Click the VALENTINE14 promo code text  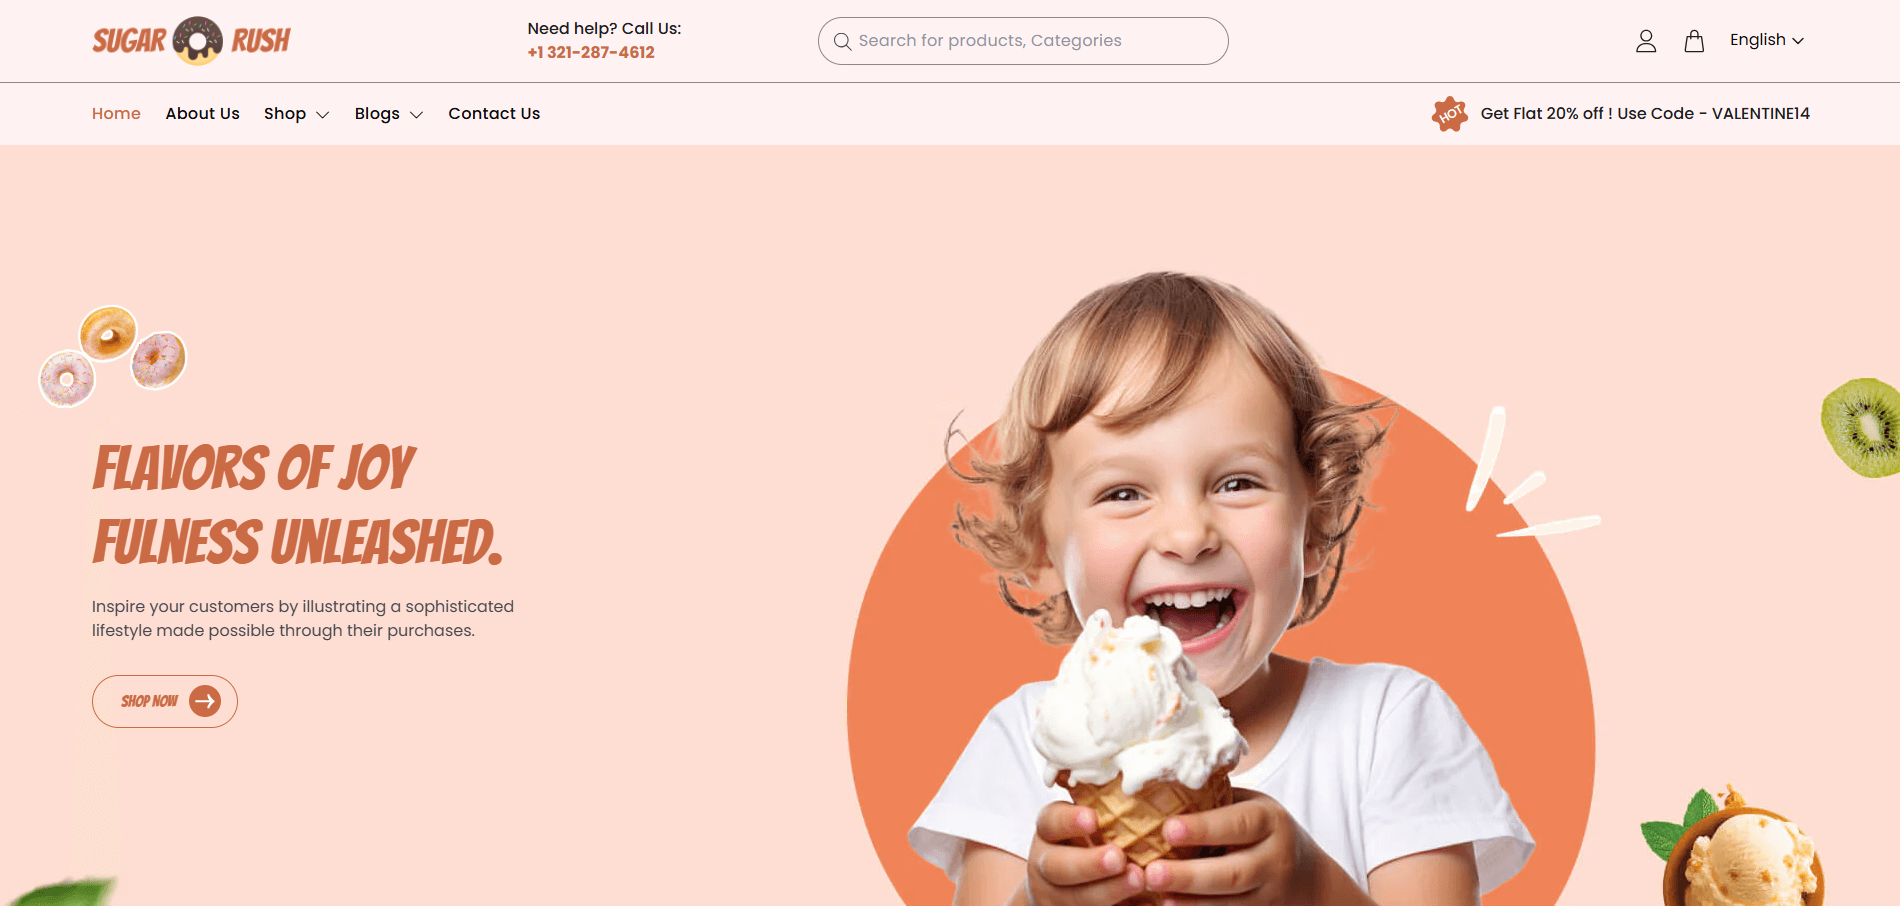(1760, 114)
